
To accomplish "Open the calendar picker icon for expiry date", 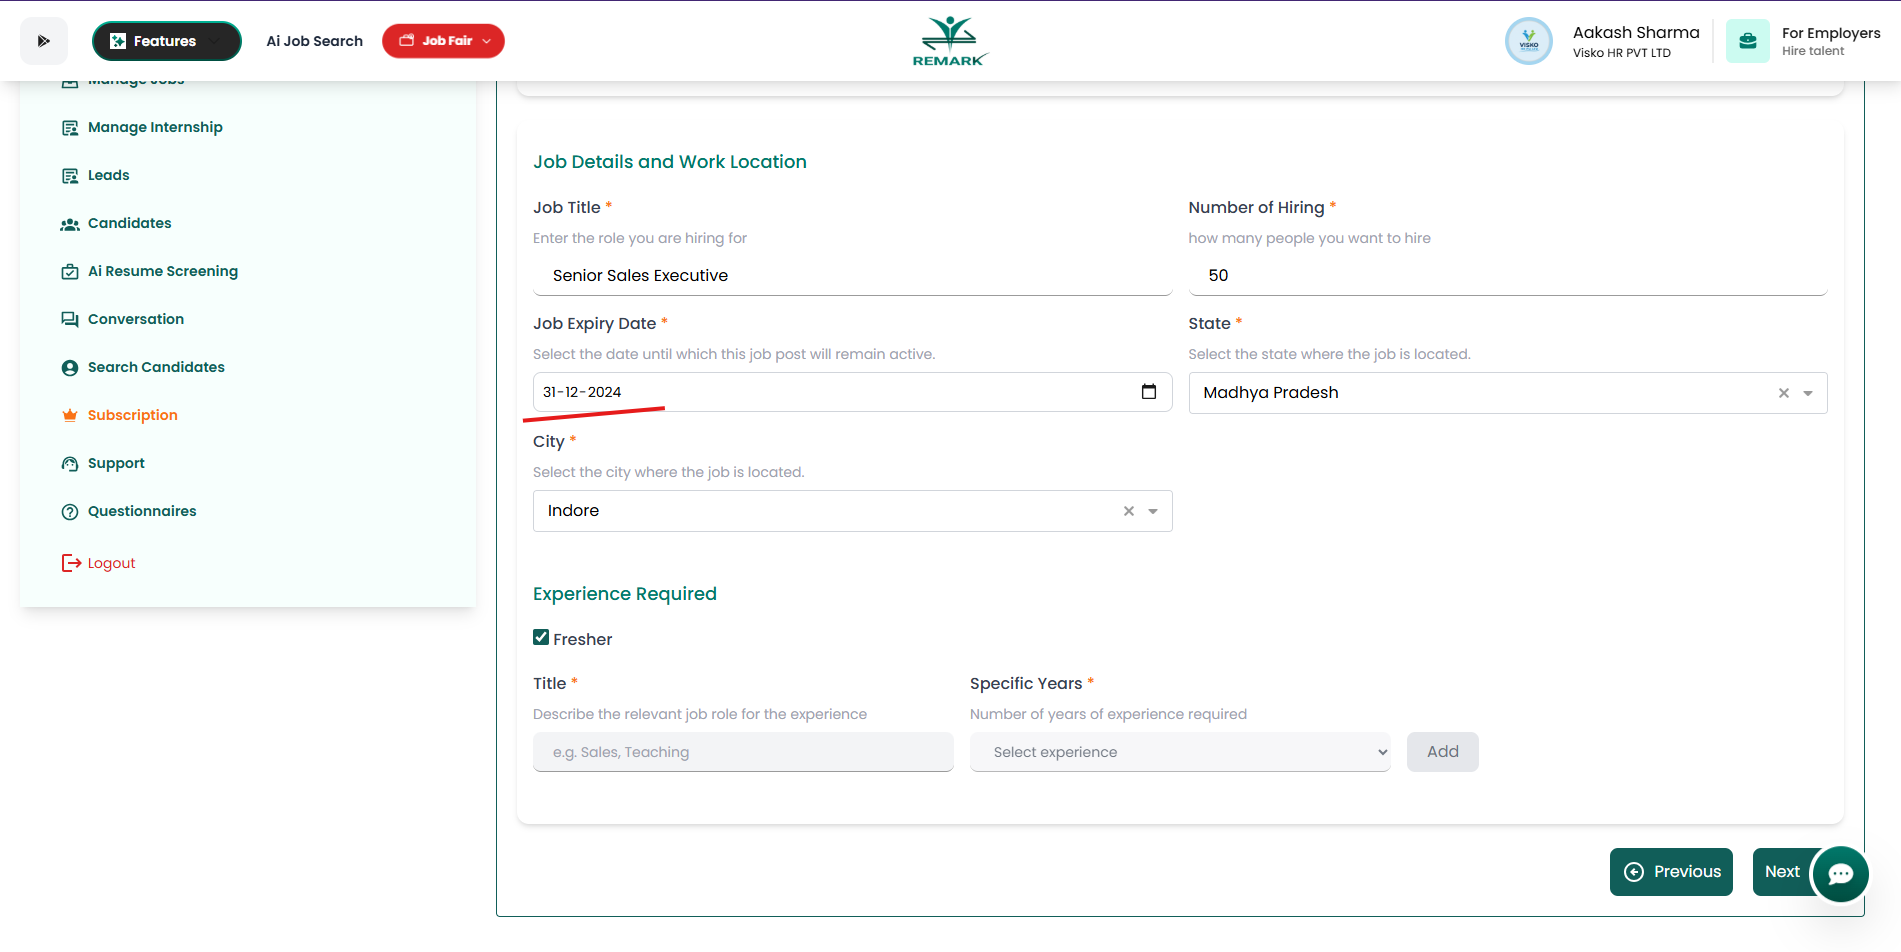I will (x=1149, y=392).
